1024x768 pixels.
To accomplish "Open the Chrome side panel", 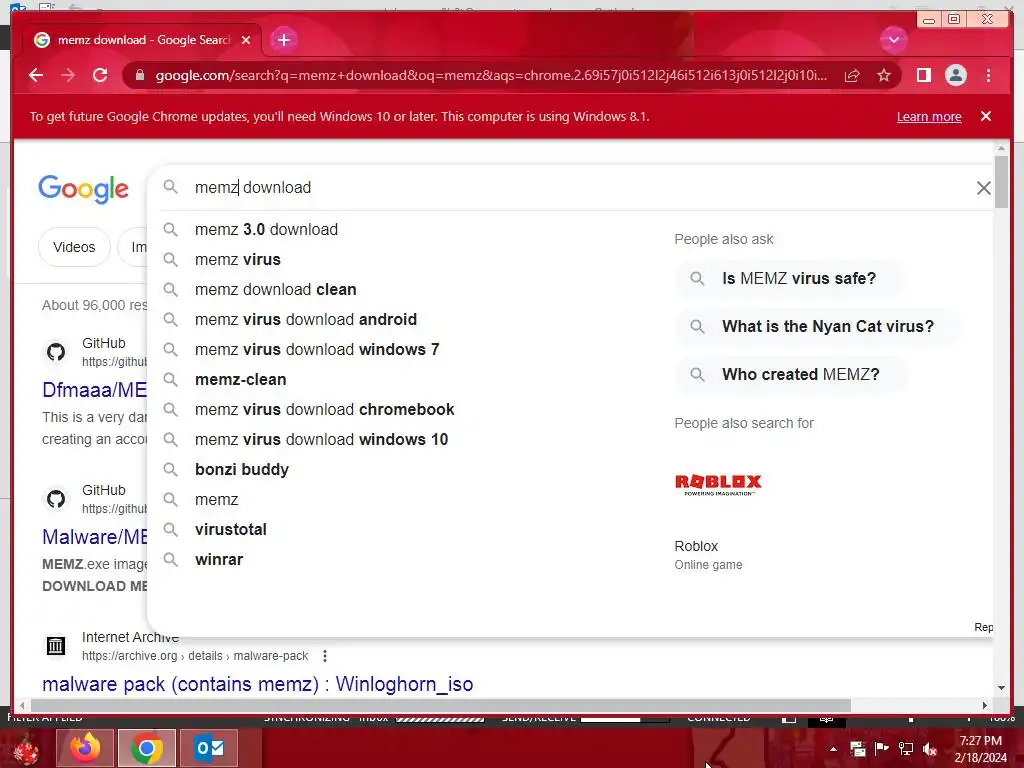I will (x=923, y=75).
